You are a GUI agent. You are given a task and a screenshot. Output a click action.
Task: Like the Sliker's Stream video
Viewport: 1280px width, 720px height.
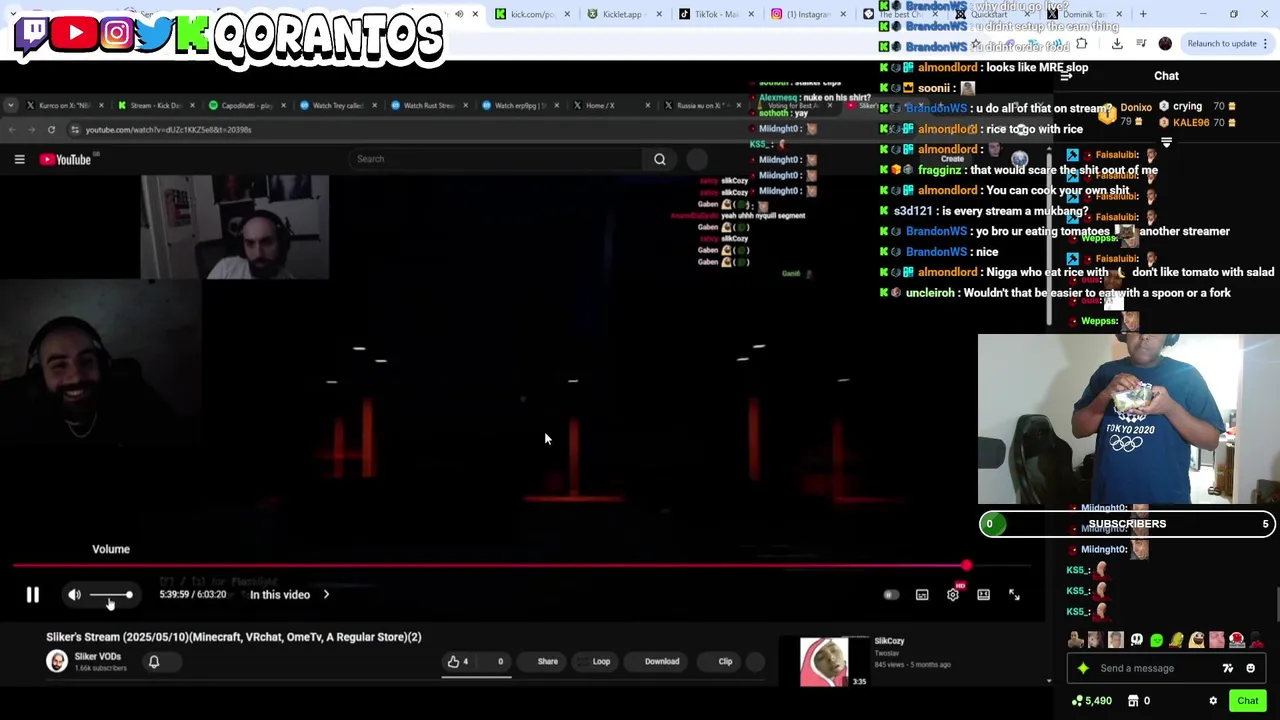click(x=459, y=661)
